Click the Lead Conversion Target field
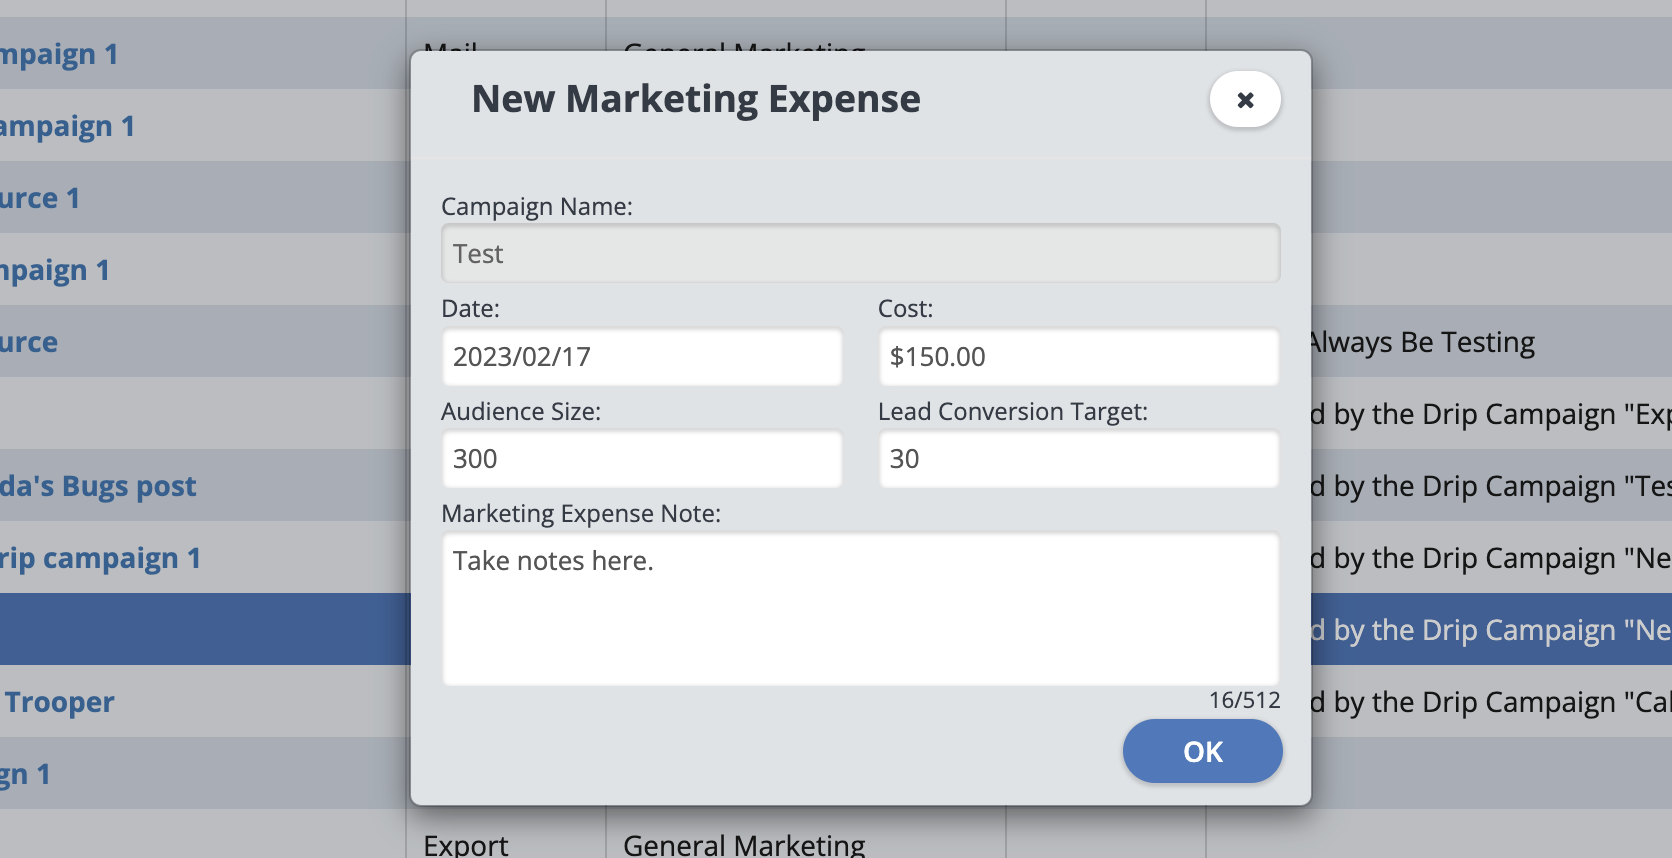 (x=1078, y=459)
